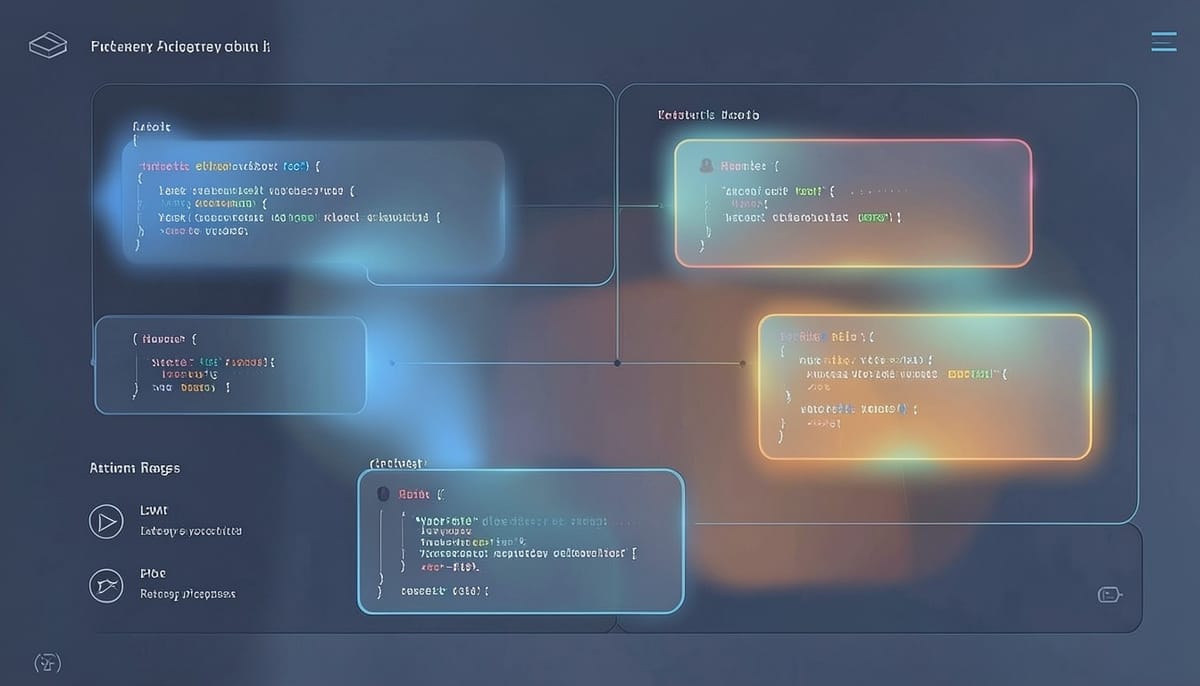The width and height of the screenshot is (1200, 686).
Task: Click the user avatar icon in pink-bordered card
Action: coord(706,165)
